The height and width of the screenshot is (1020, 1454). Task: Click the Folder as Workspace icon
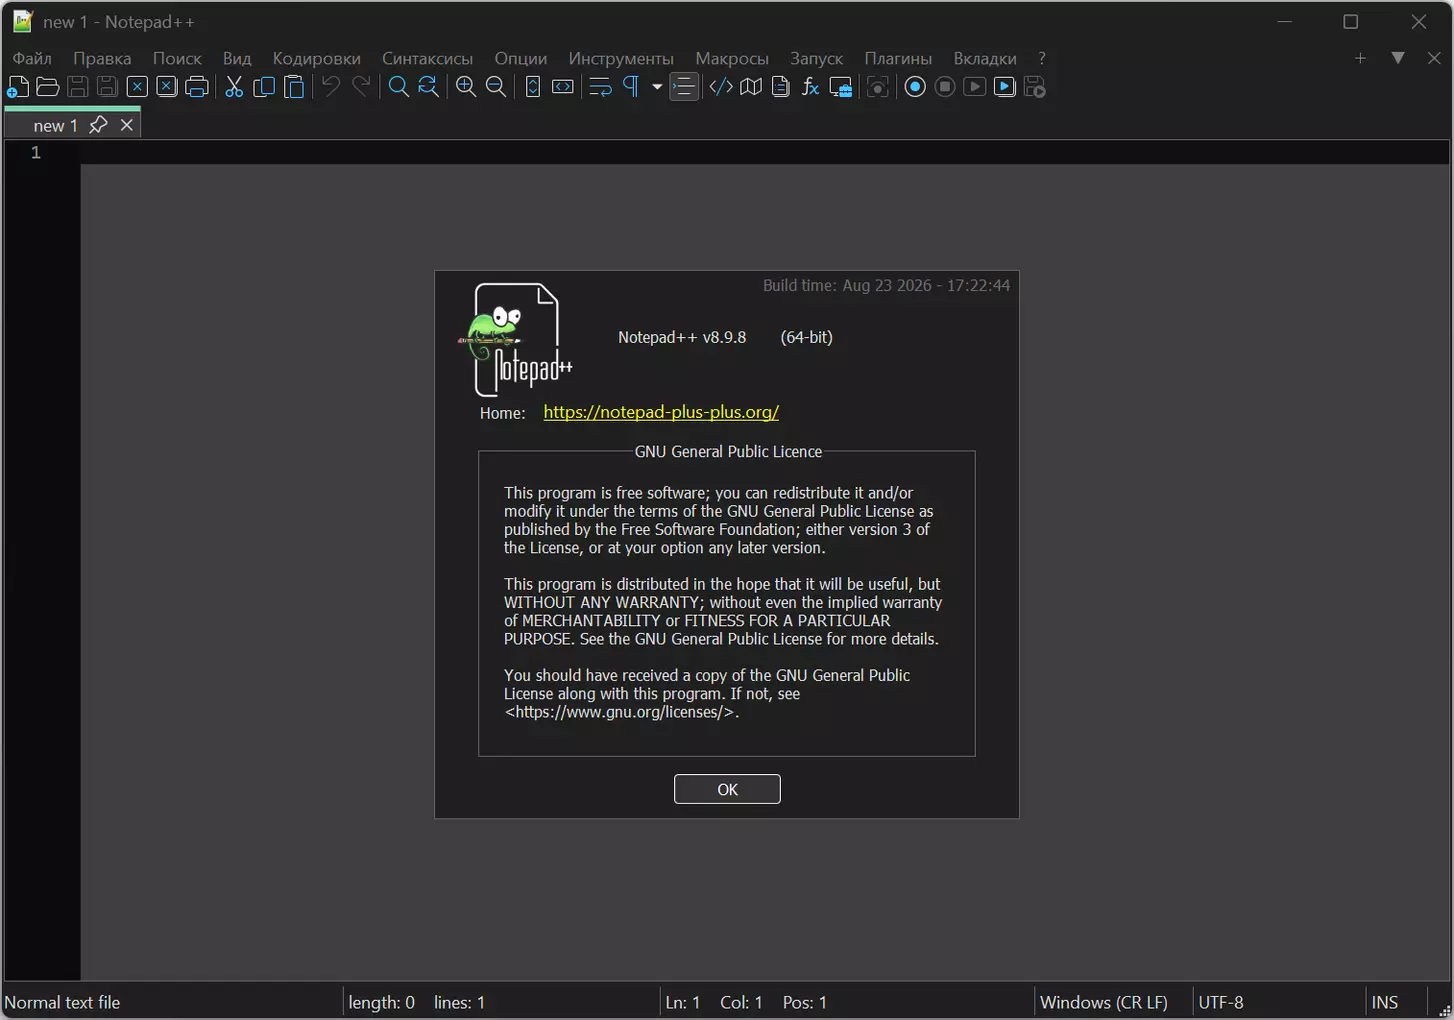(841, 87)
